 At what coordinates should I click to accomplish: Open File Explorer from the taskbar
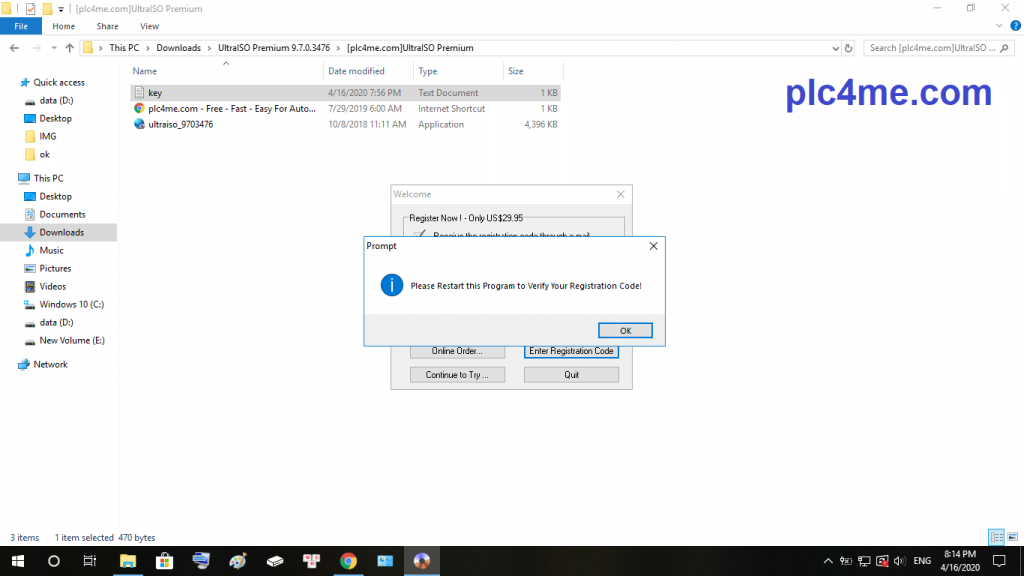(128, 561)
